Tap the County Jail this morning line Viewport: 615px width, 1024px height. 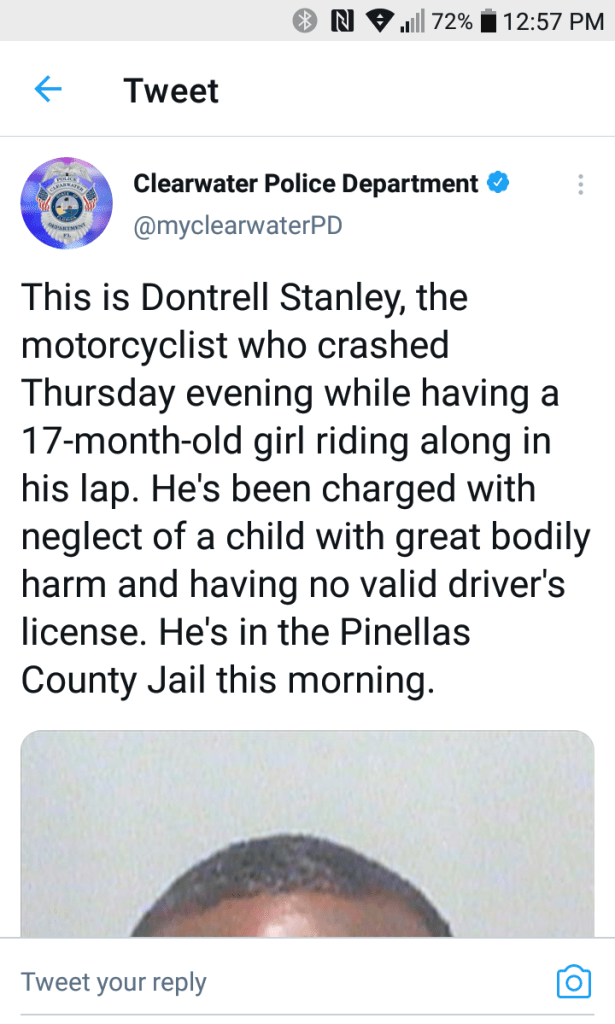click(228, 681)
